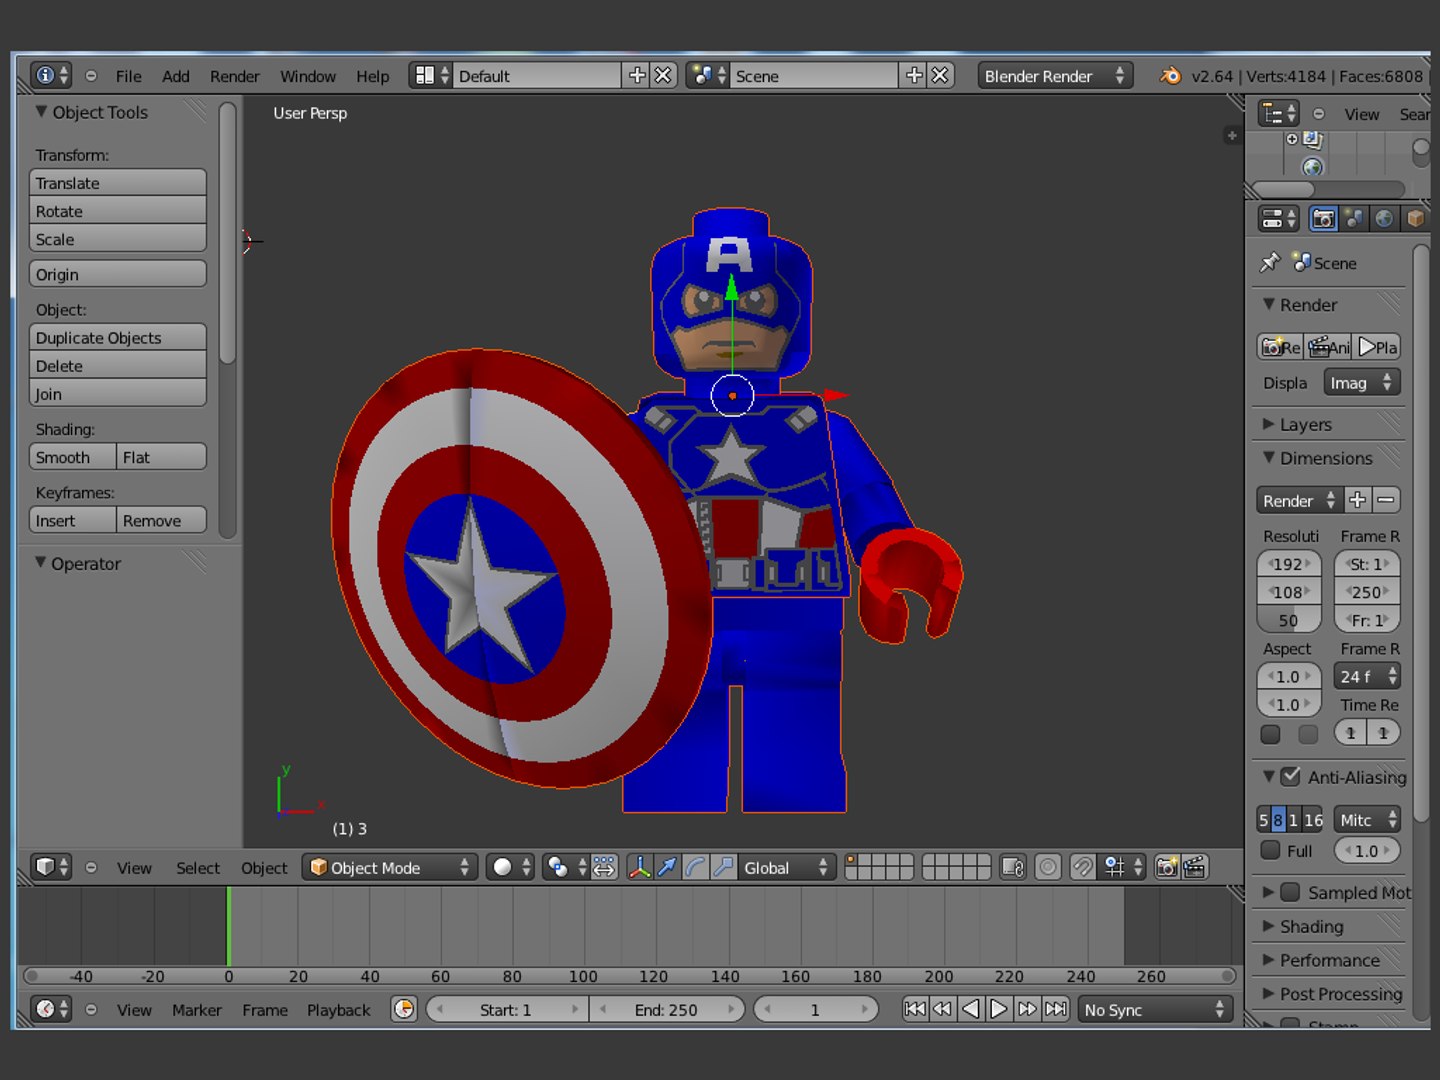Open the Properties editor type selector
1440x1080 pixels.
point(1278,218)
